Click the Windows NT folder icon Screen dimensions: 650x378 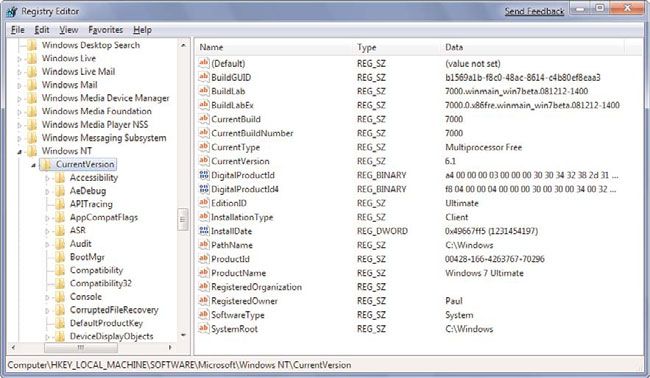click(x=32, y=151)
